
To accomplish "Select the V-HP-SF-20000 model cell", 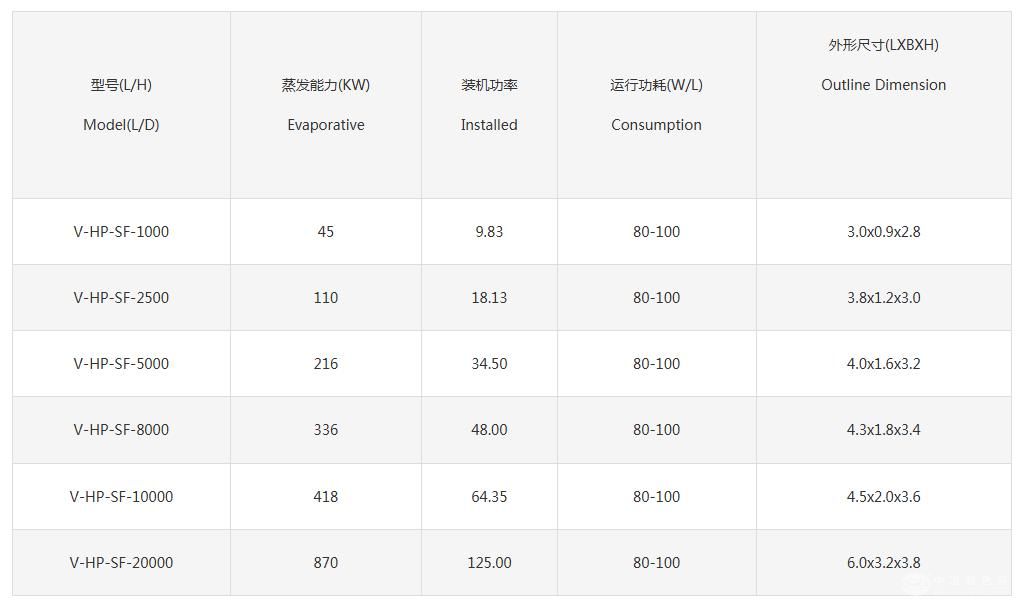I will click(121, 563).
